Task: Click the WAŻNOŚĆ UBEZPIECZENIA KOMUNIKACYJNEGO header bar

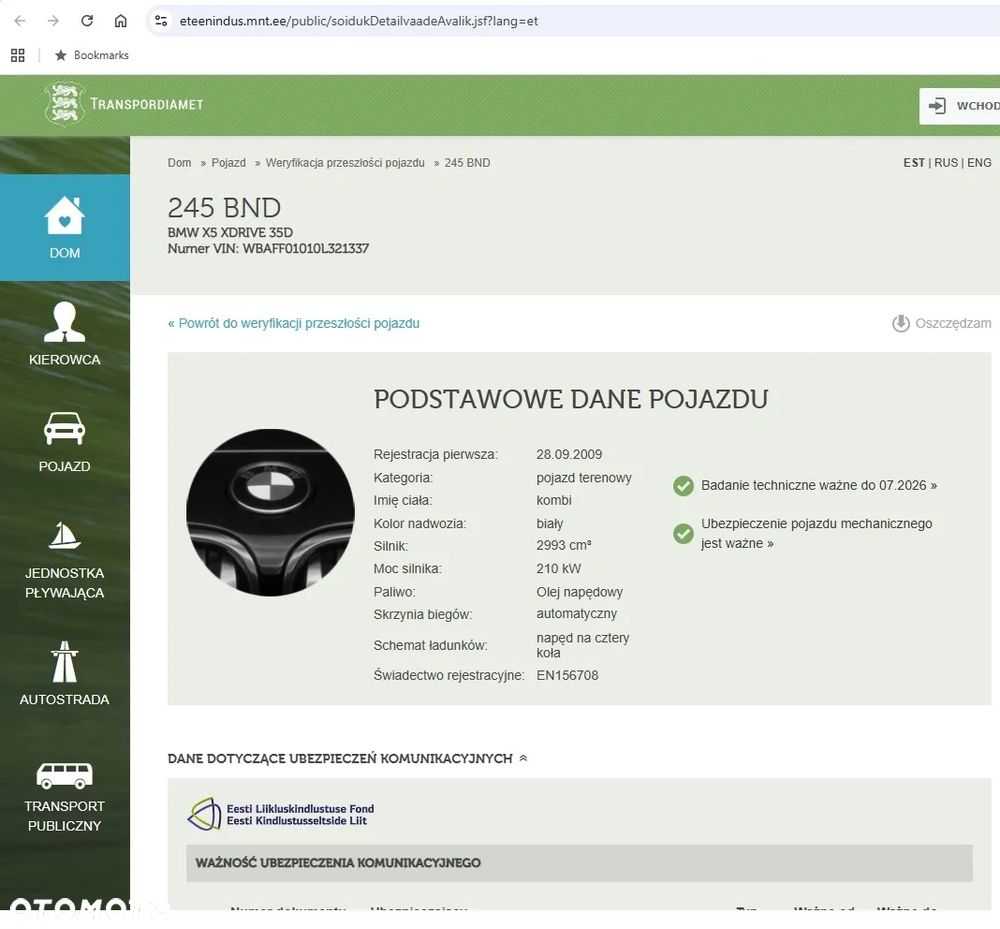Action: [579, 863]
